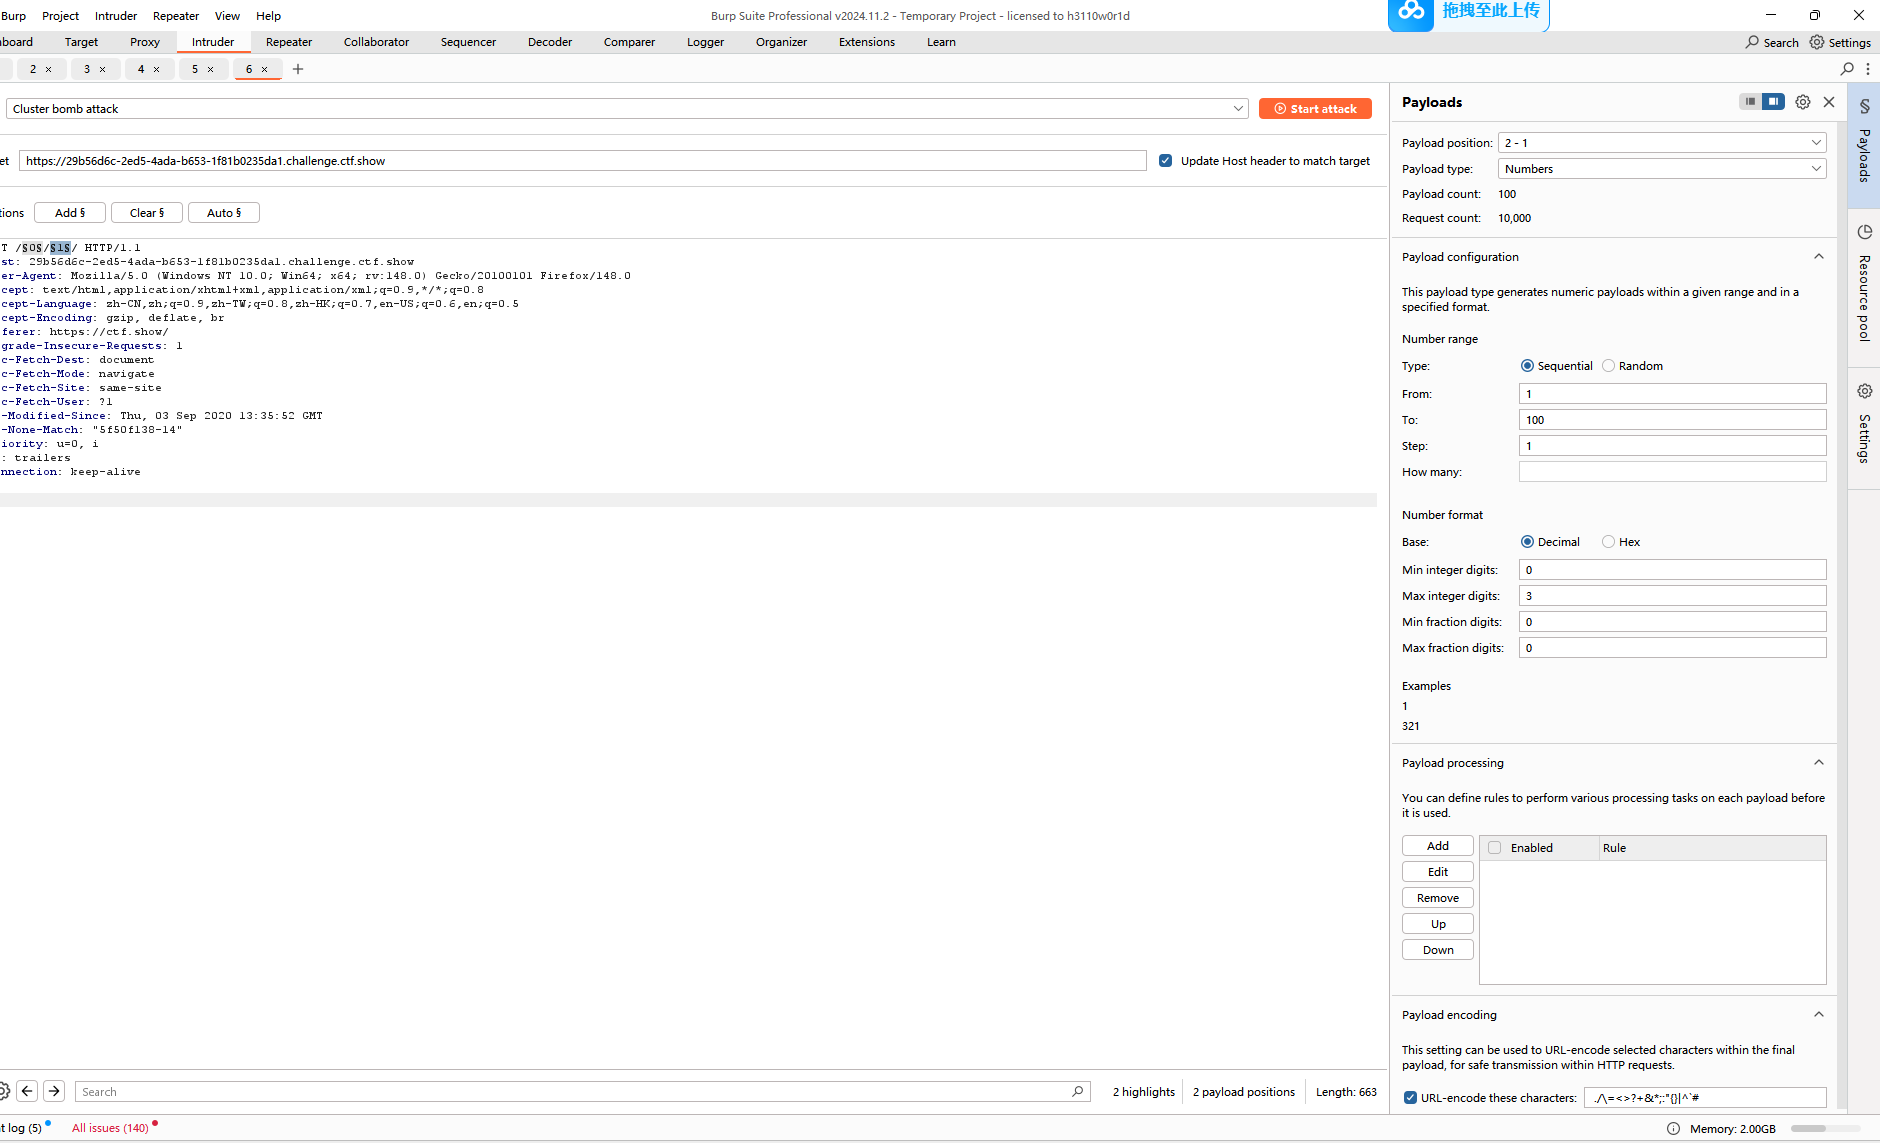Screen dimensions: 1880x1143
Task: Switch to the Proxy tab
Action: [x=145, y=42]
